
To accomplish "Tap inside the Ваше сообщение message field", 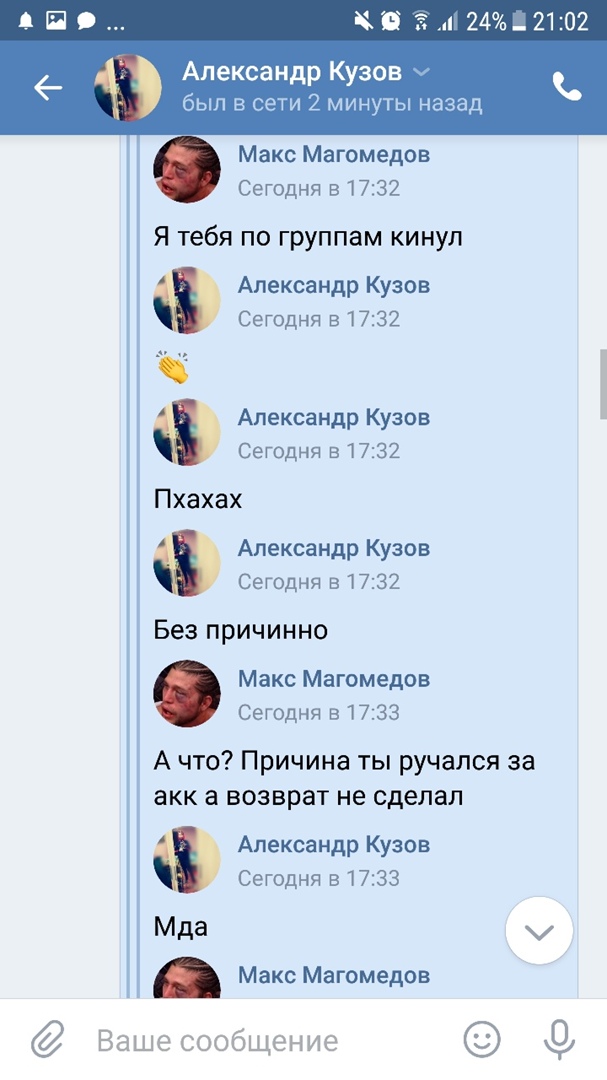I will [269, 1039].
